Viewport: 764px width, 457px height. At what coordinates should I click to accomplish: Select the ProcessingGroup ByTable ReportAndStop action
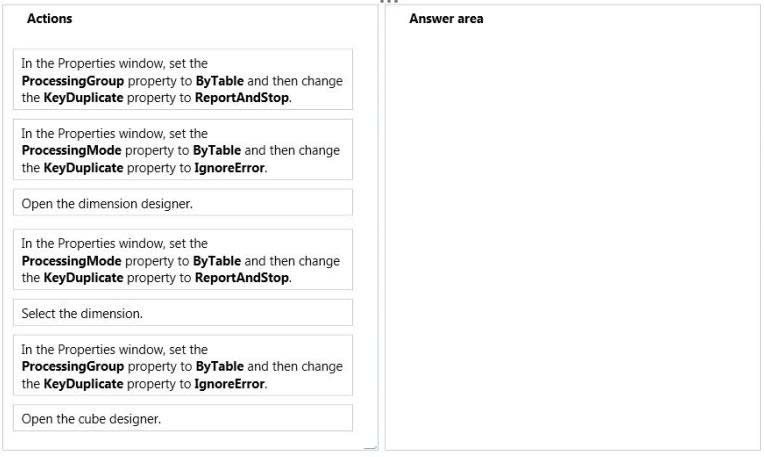[184, 80]
